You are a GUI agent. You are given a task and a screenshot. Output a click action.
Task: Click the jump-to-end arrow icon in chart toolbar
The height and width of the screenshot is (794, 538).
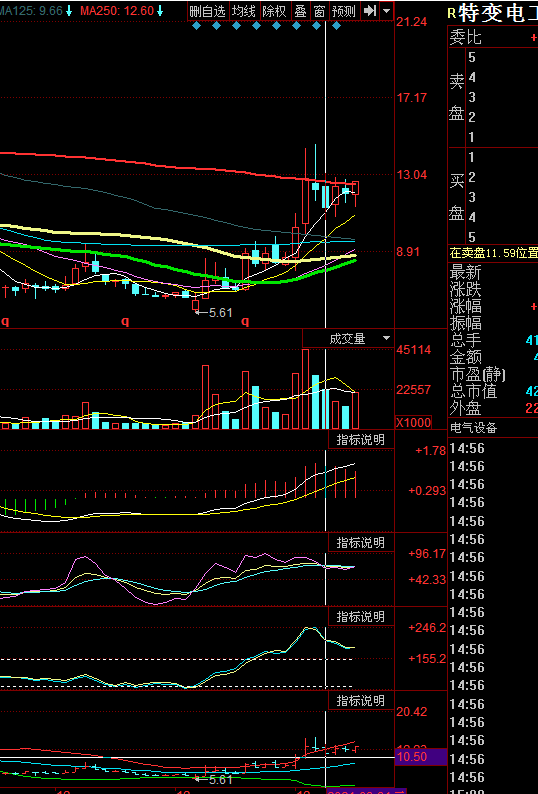click(x=370, y=11)
